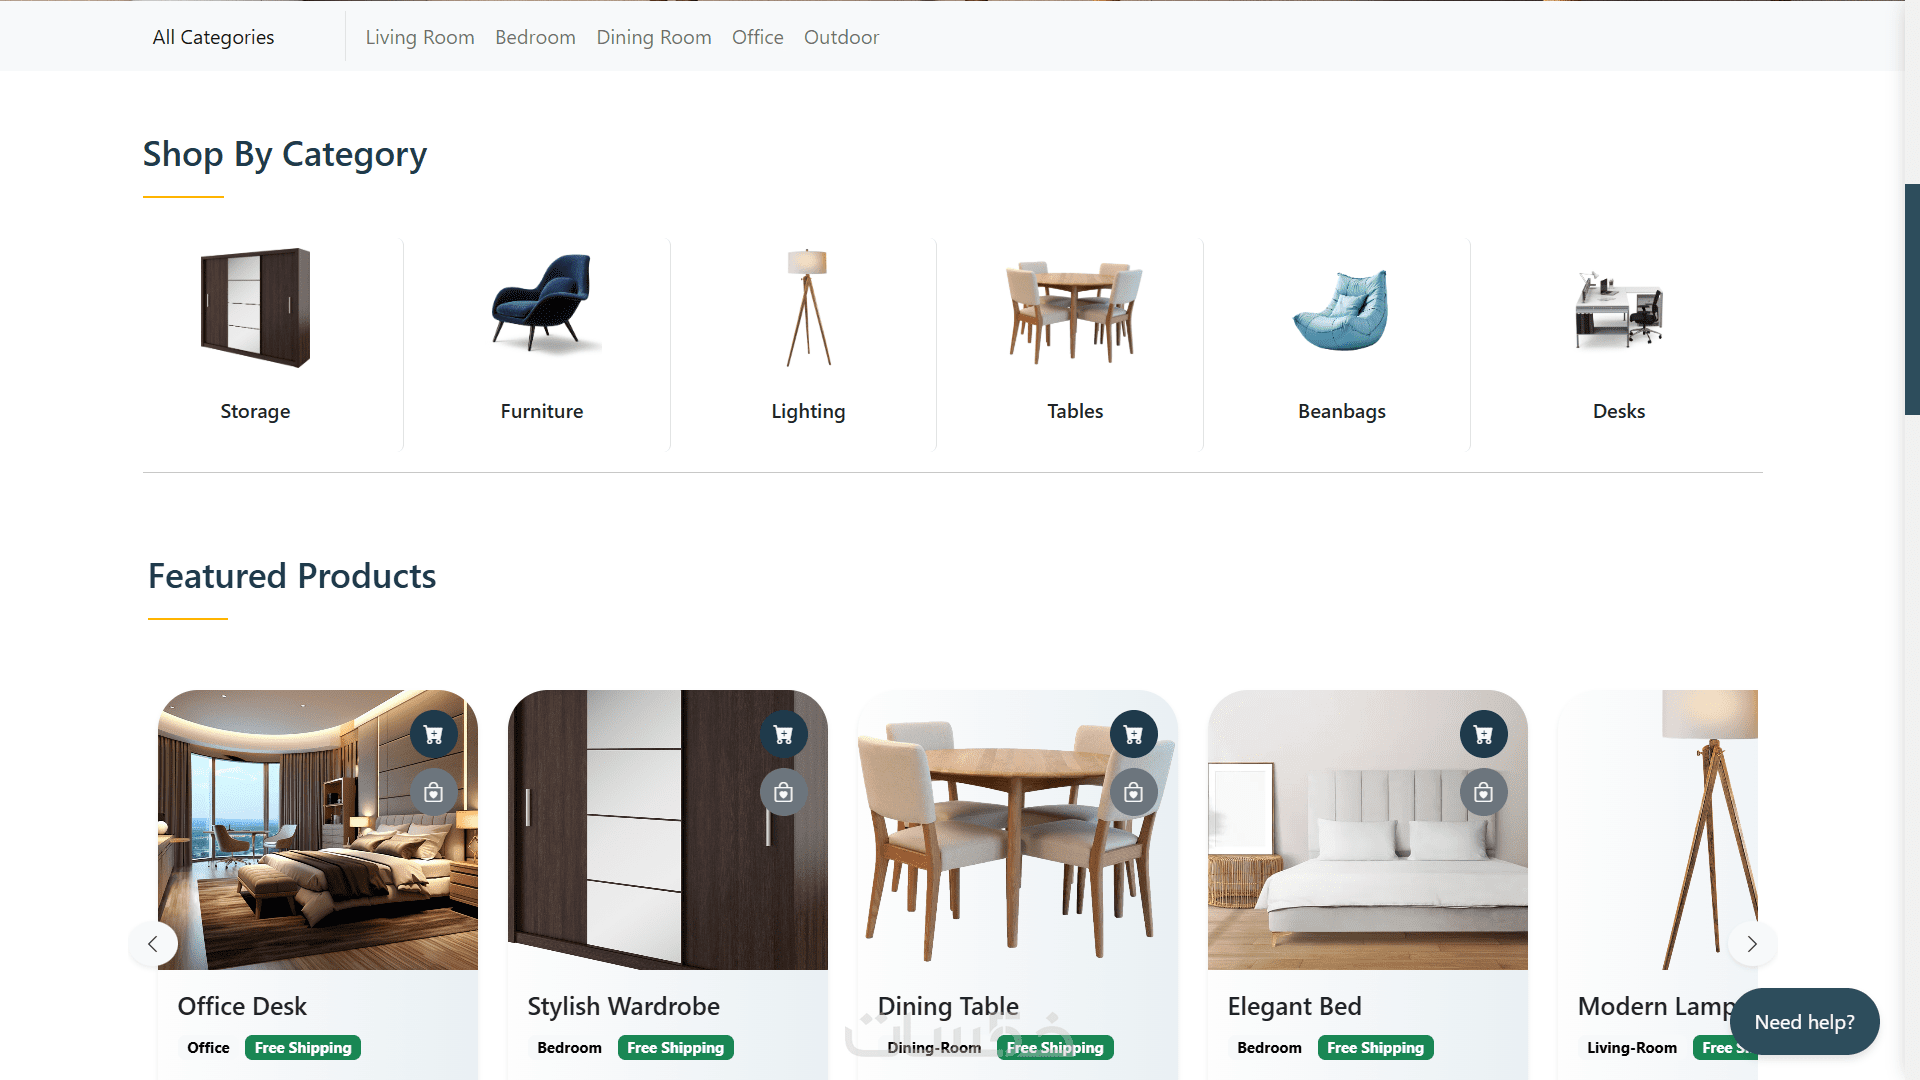Add Stylish Wardrobe to cart icon
Image resolution: width=1920 pixels, height=1080 pixels.
(783, 735)
